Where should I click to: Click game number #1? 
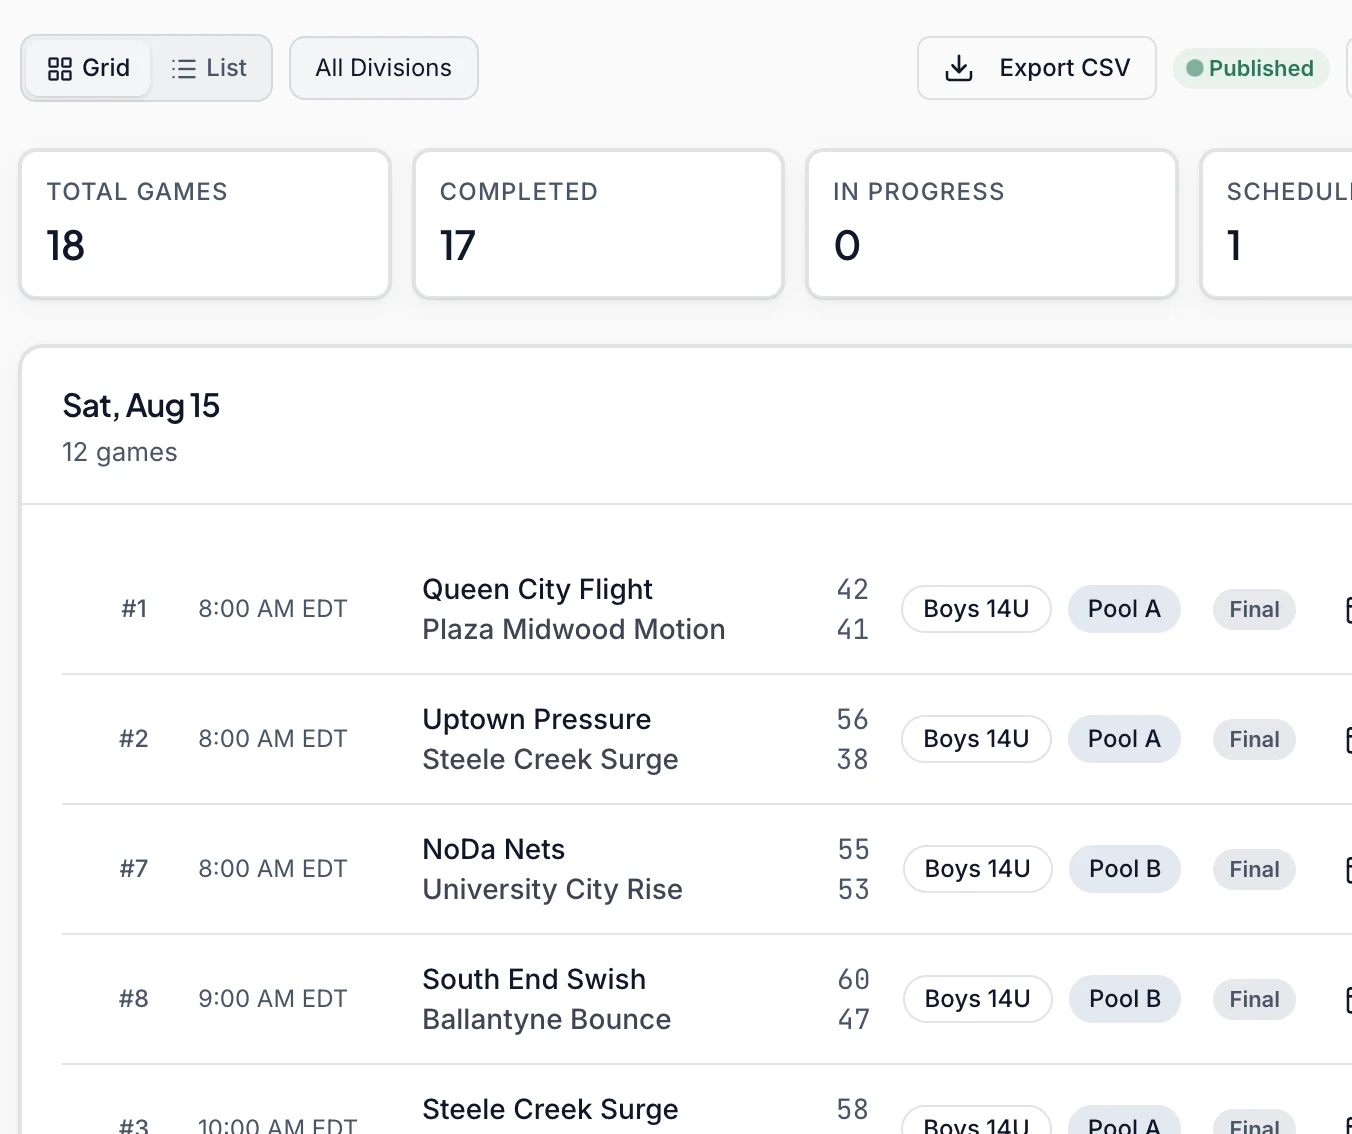coord(134,609)
